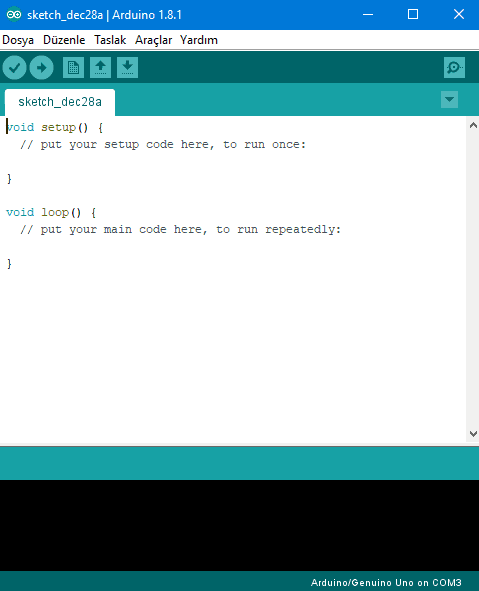Upload sketch with the arrow button
Screen dimensions: 479x591
click(x=41, y=68)
